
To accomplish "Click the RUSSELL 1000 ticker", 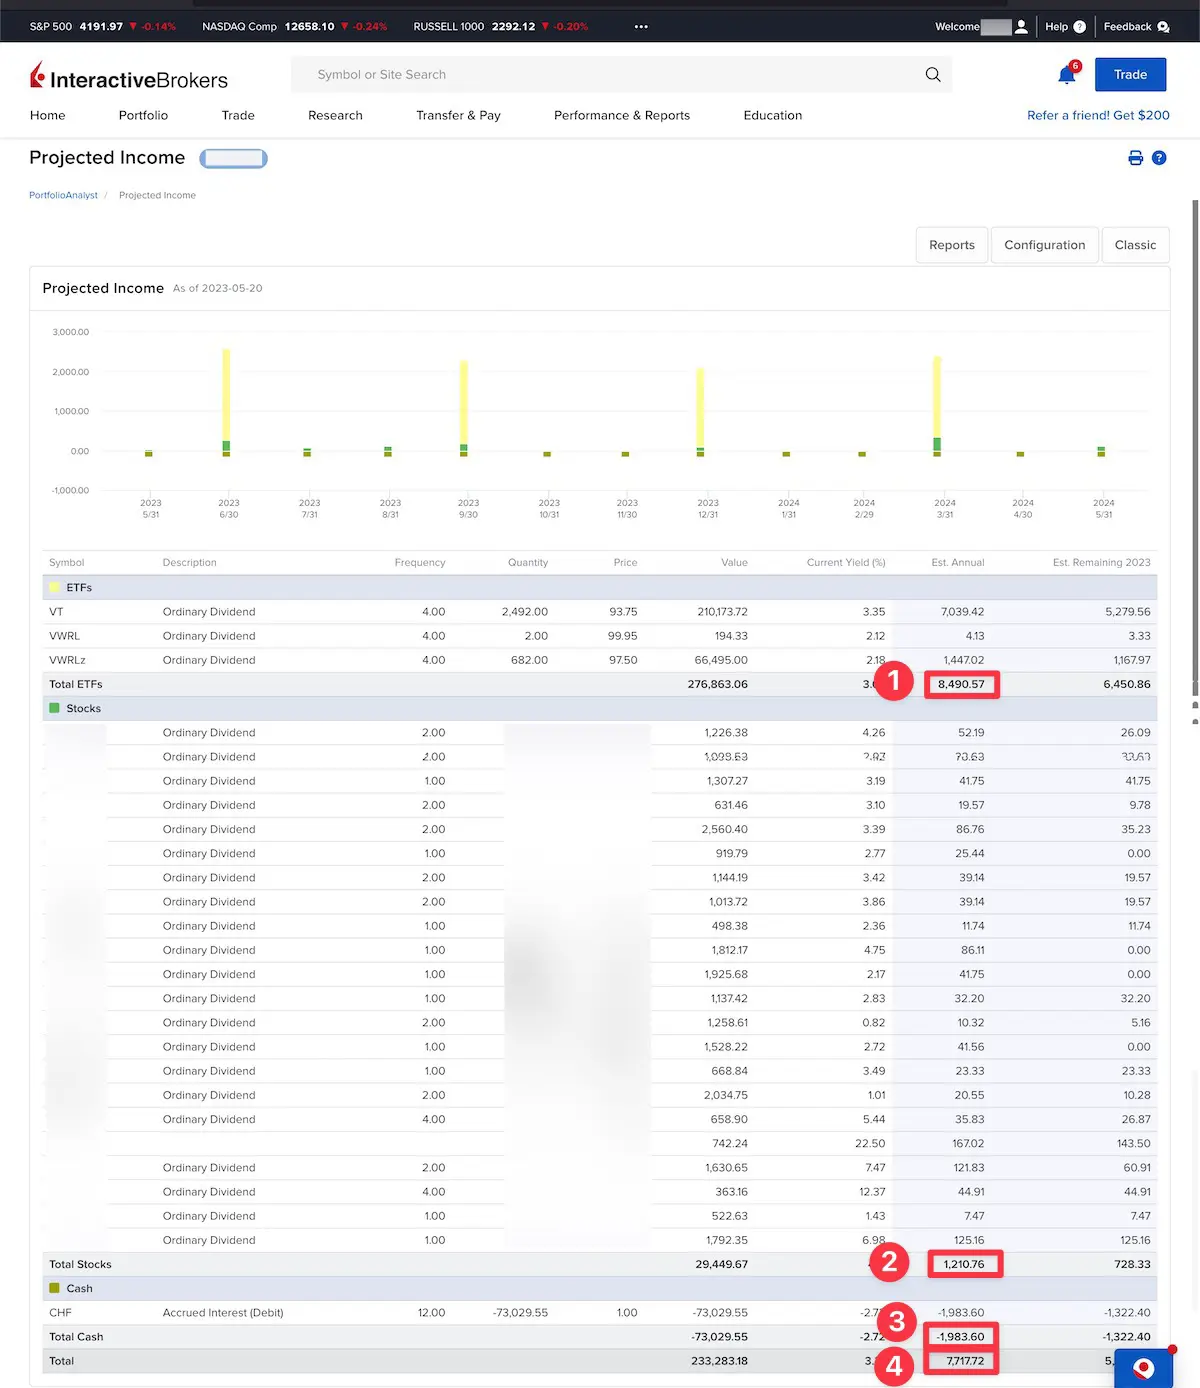I will (x=500, y=27).
